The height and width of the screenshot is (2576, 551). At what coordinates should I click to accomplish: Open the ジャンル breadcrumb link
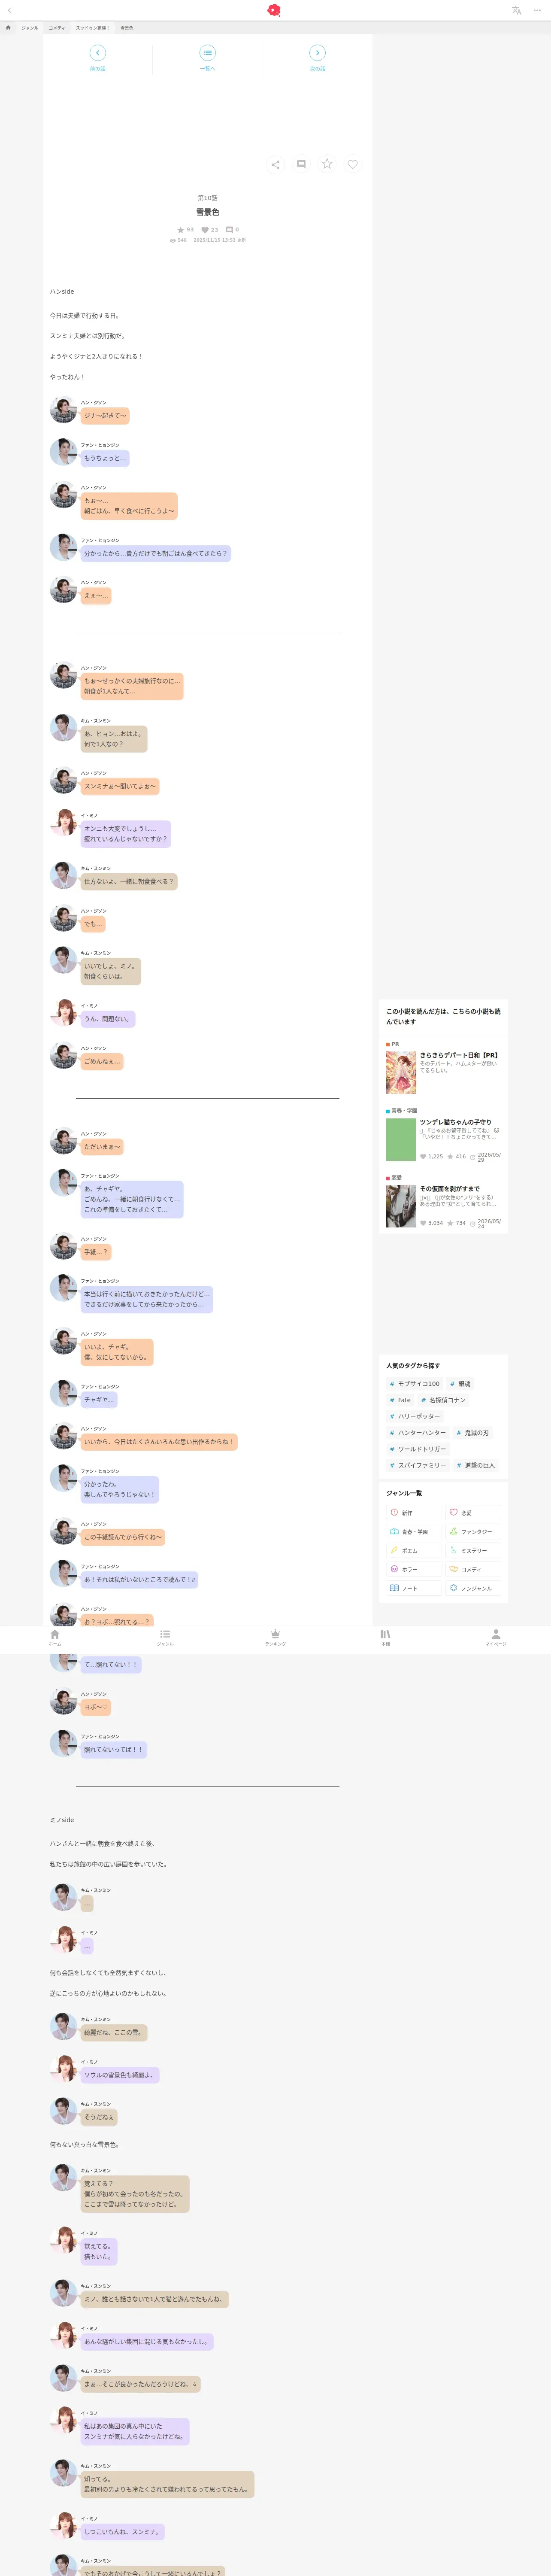[30, 28]
